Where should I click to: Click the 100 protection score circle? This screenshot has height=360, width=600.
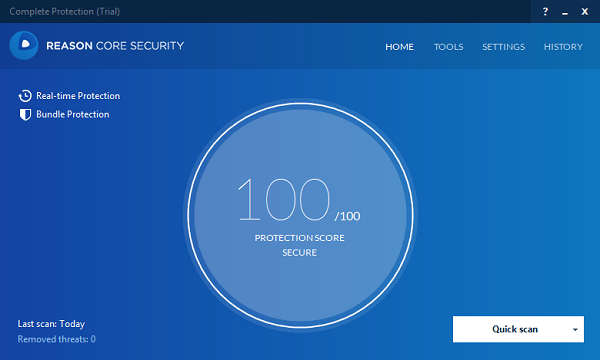click(300, 215)
